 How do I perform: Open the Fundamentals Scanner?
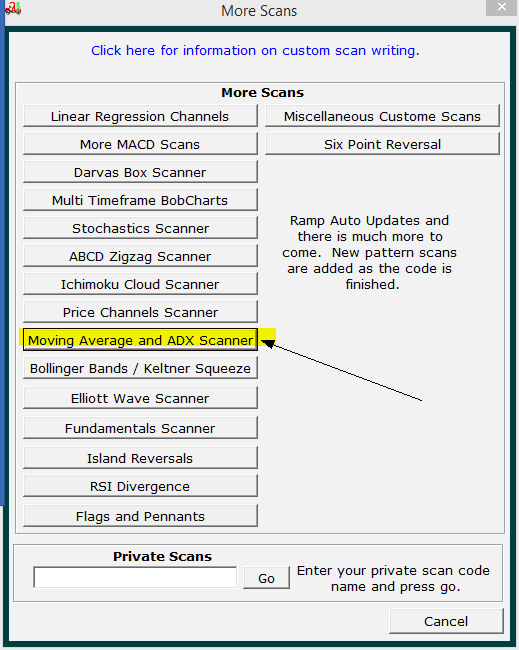tap(140, 428)
